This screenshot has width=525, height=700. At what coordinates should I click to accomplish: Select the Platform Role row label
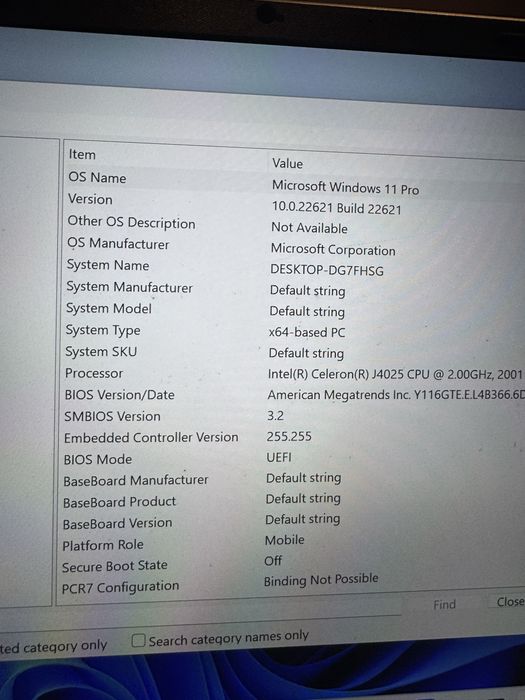coord(103,545)
